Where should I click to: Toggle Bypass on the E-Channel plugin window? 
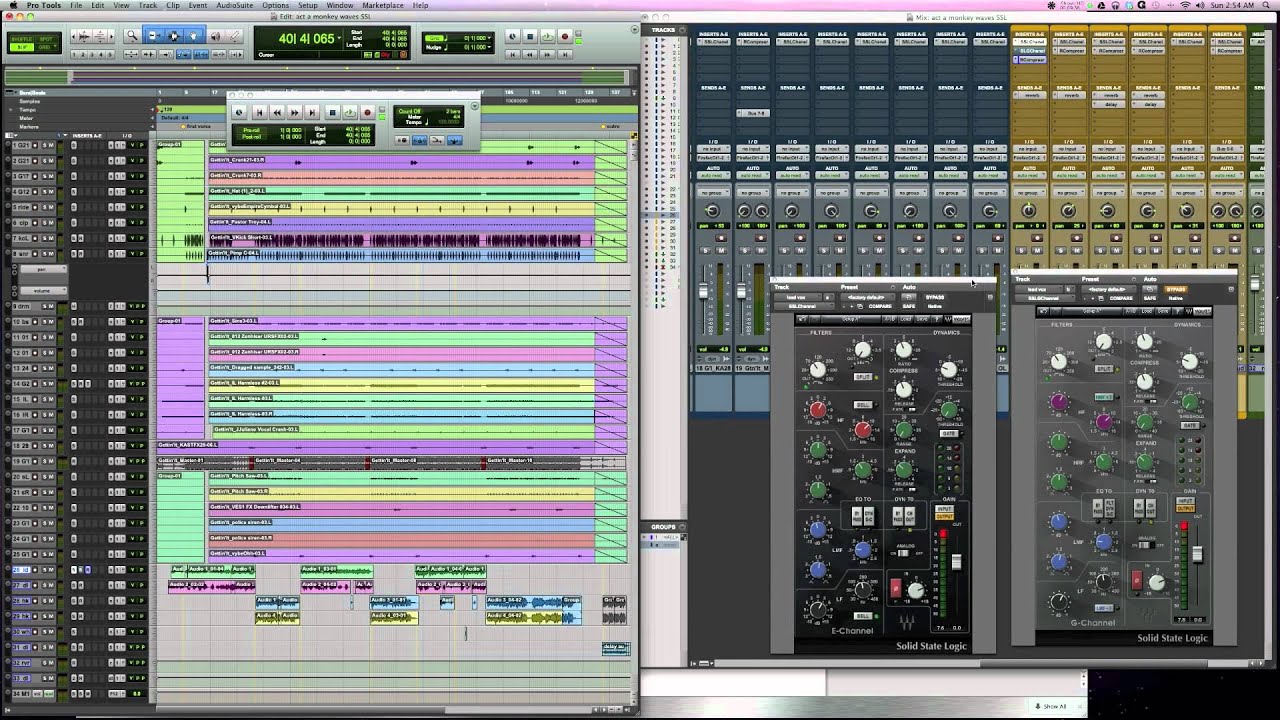point(936,297)
